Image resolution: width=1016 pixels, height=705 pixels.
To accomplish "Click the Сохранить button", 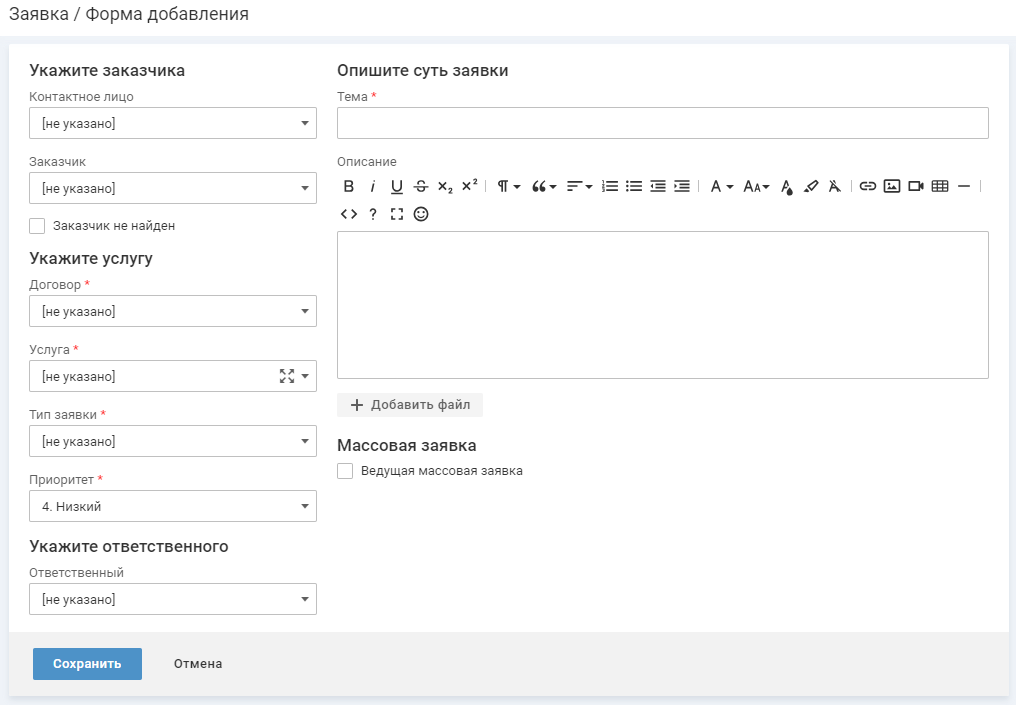I will click(87, 664).
